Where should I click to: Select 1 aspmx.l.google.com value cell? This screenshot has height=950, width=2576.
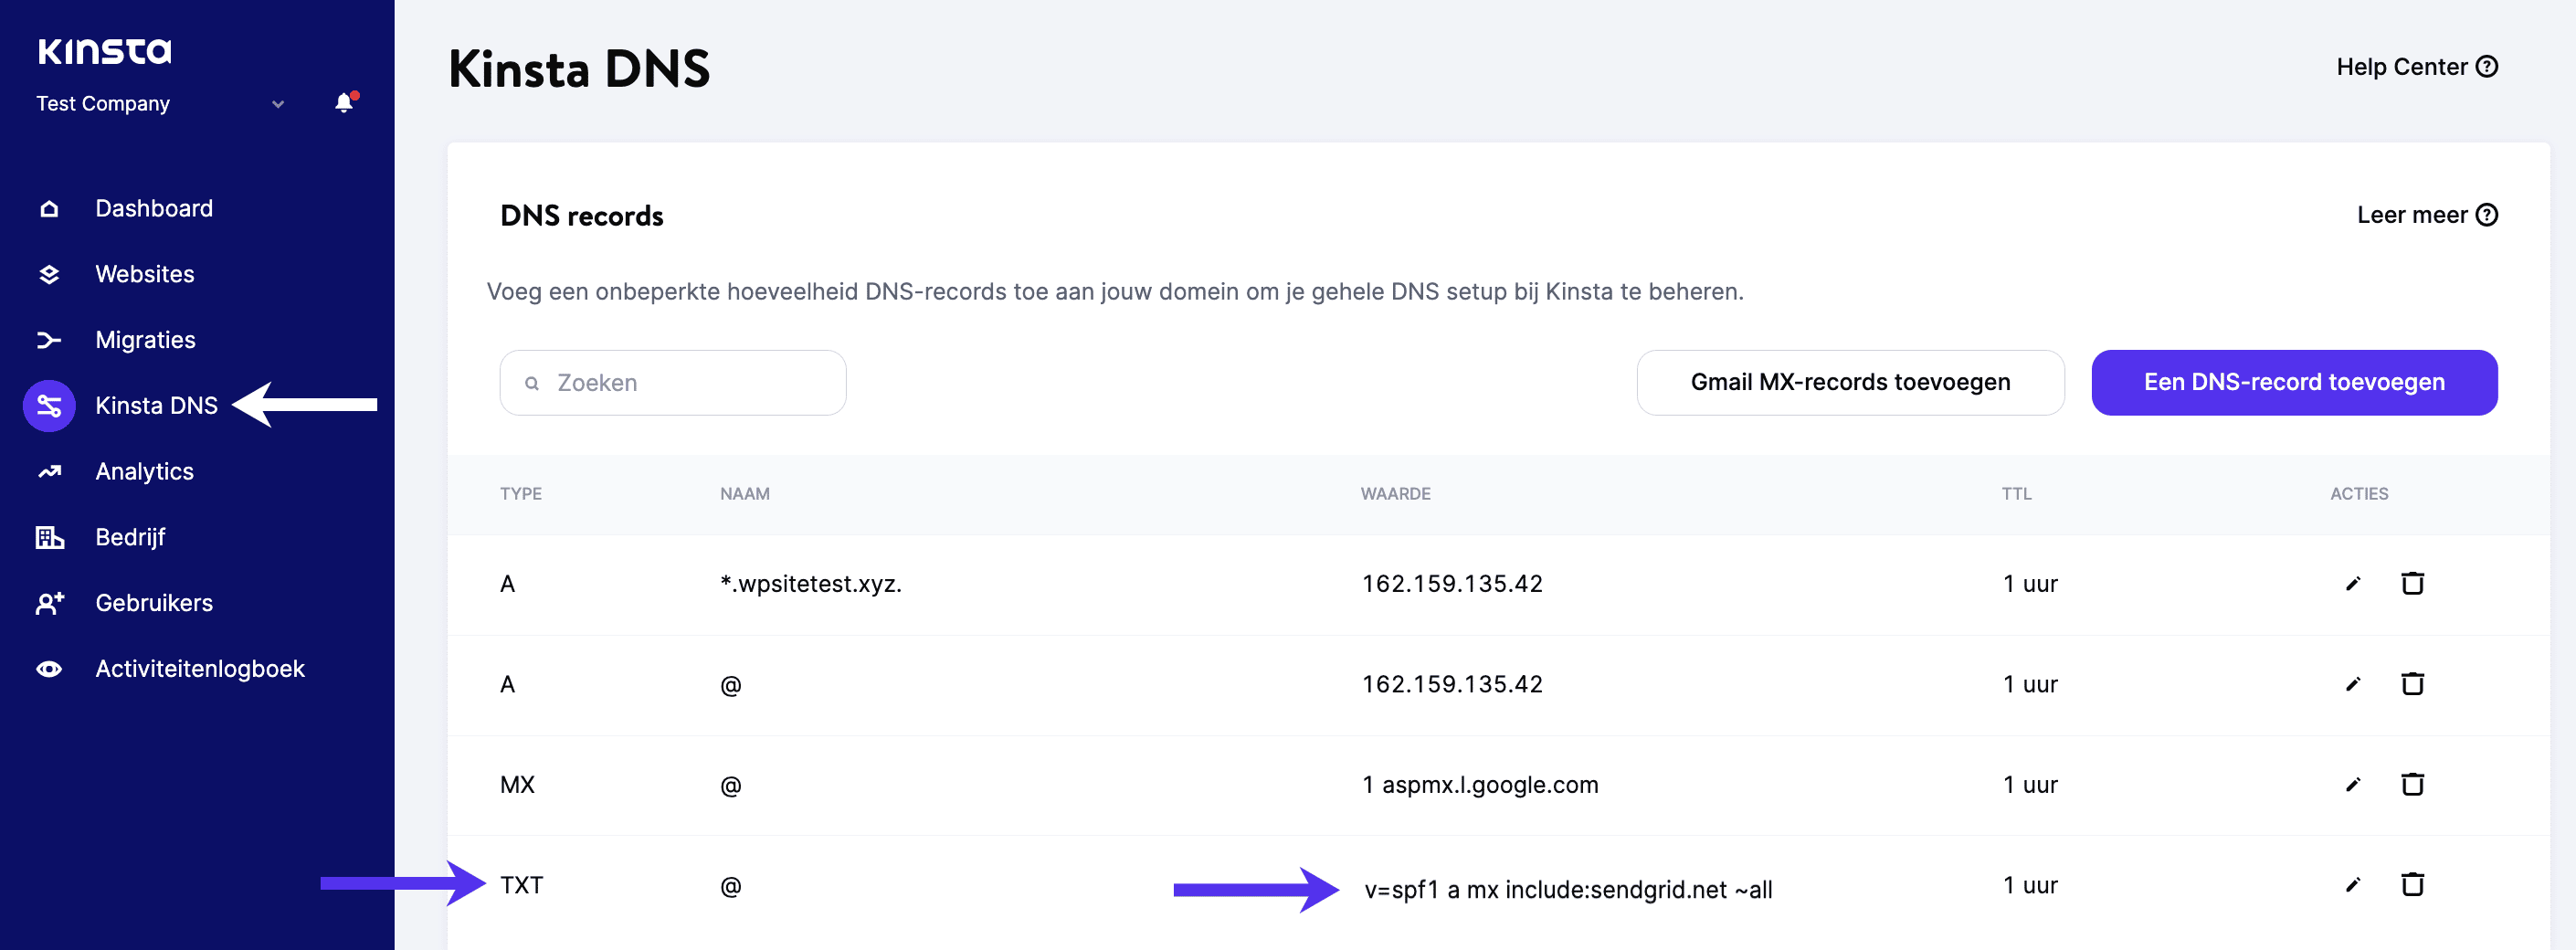click(1480, 785)
